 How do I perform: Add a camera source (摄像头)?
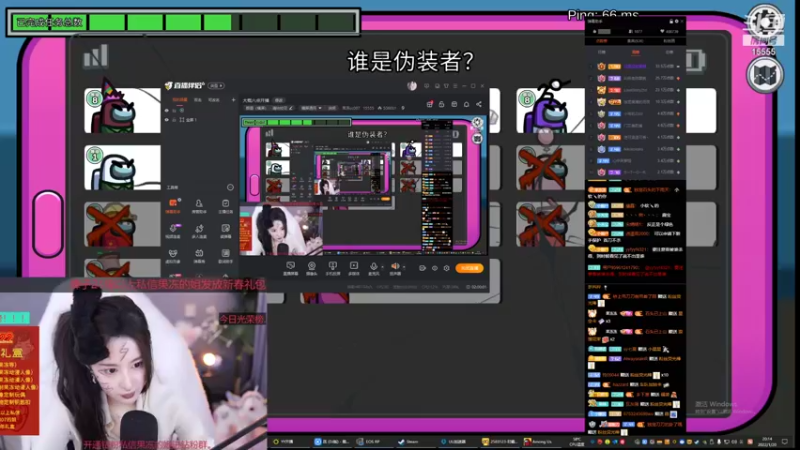311,268
